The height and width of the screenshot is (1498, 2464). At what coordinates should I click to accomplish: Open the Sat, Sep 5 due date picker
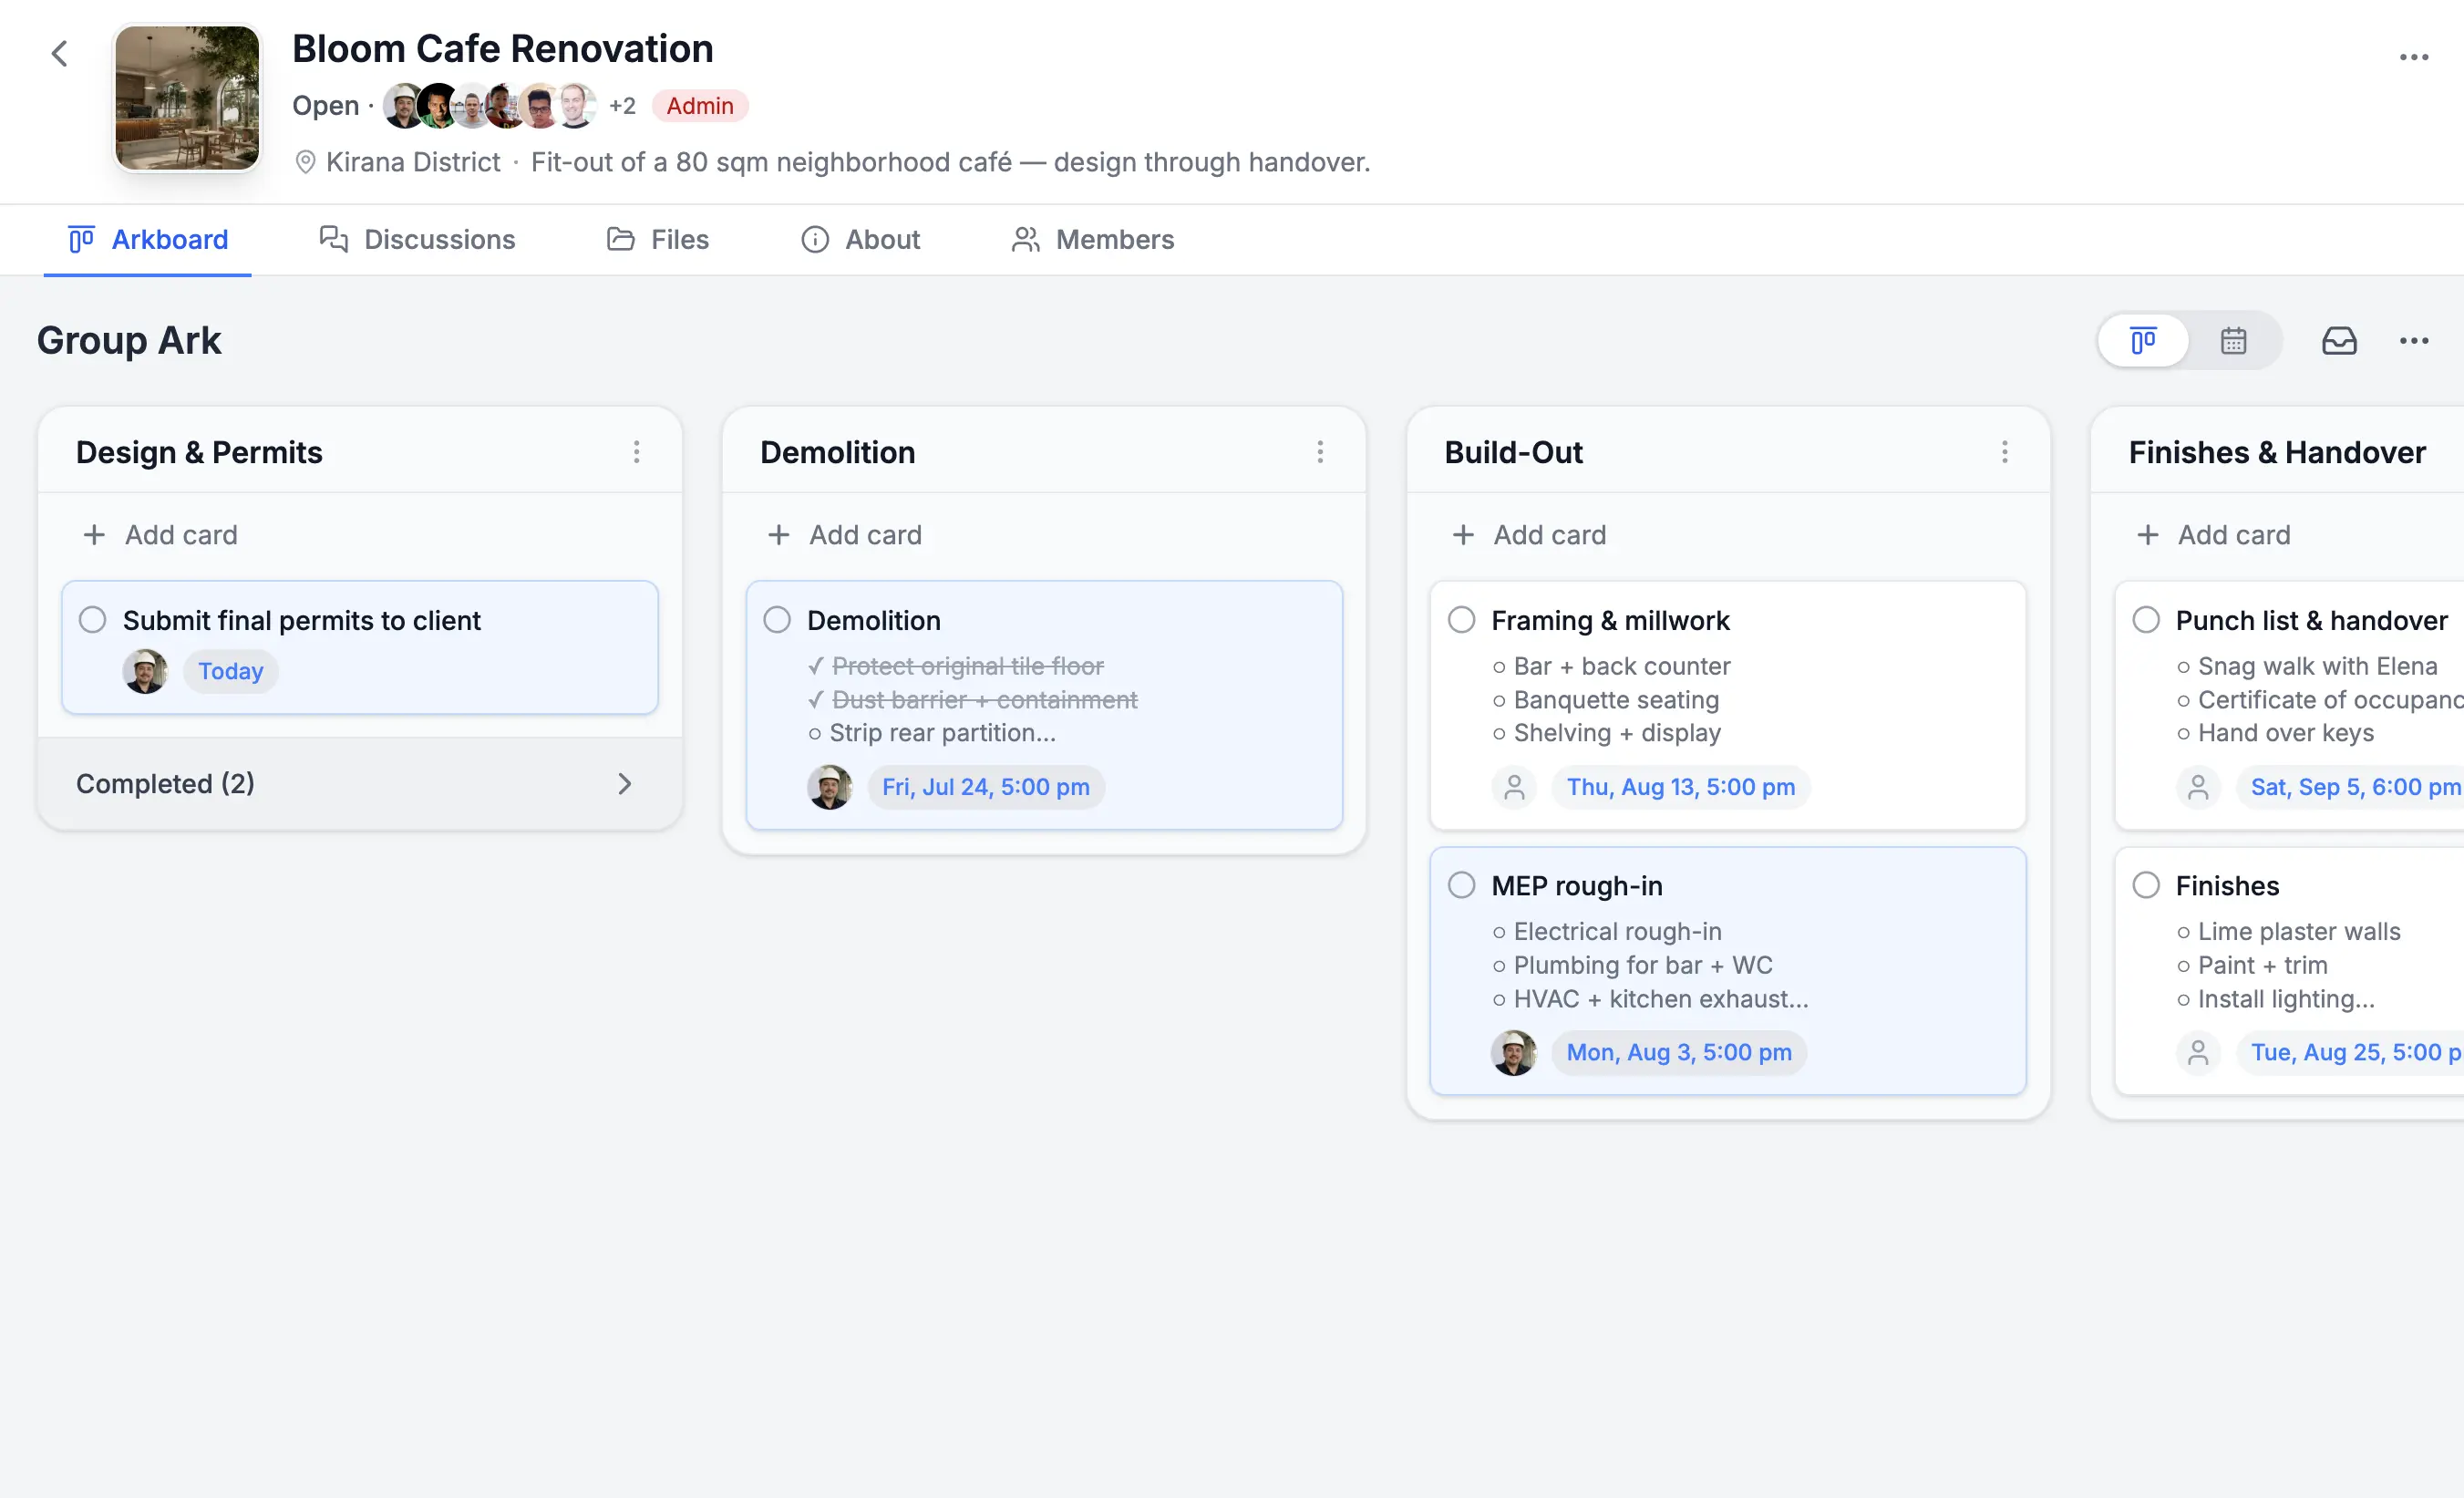coord(2352,787)
